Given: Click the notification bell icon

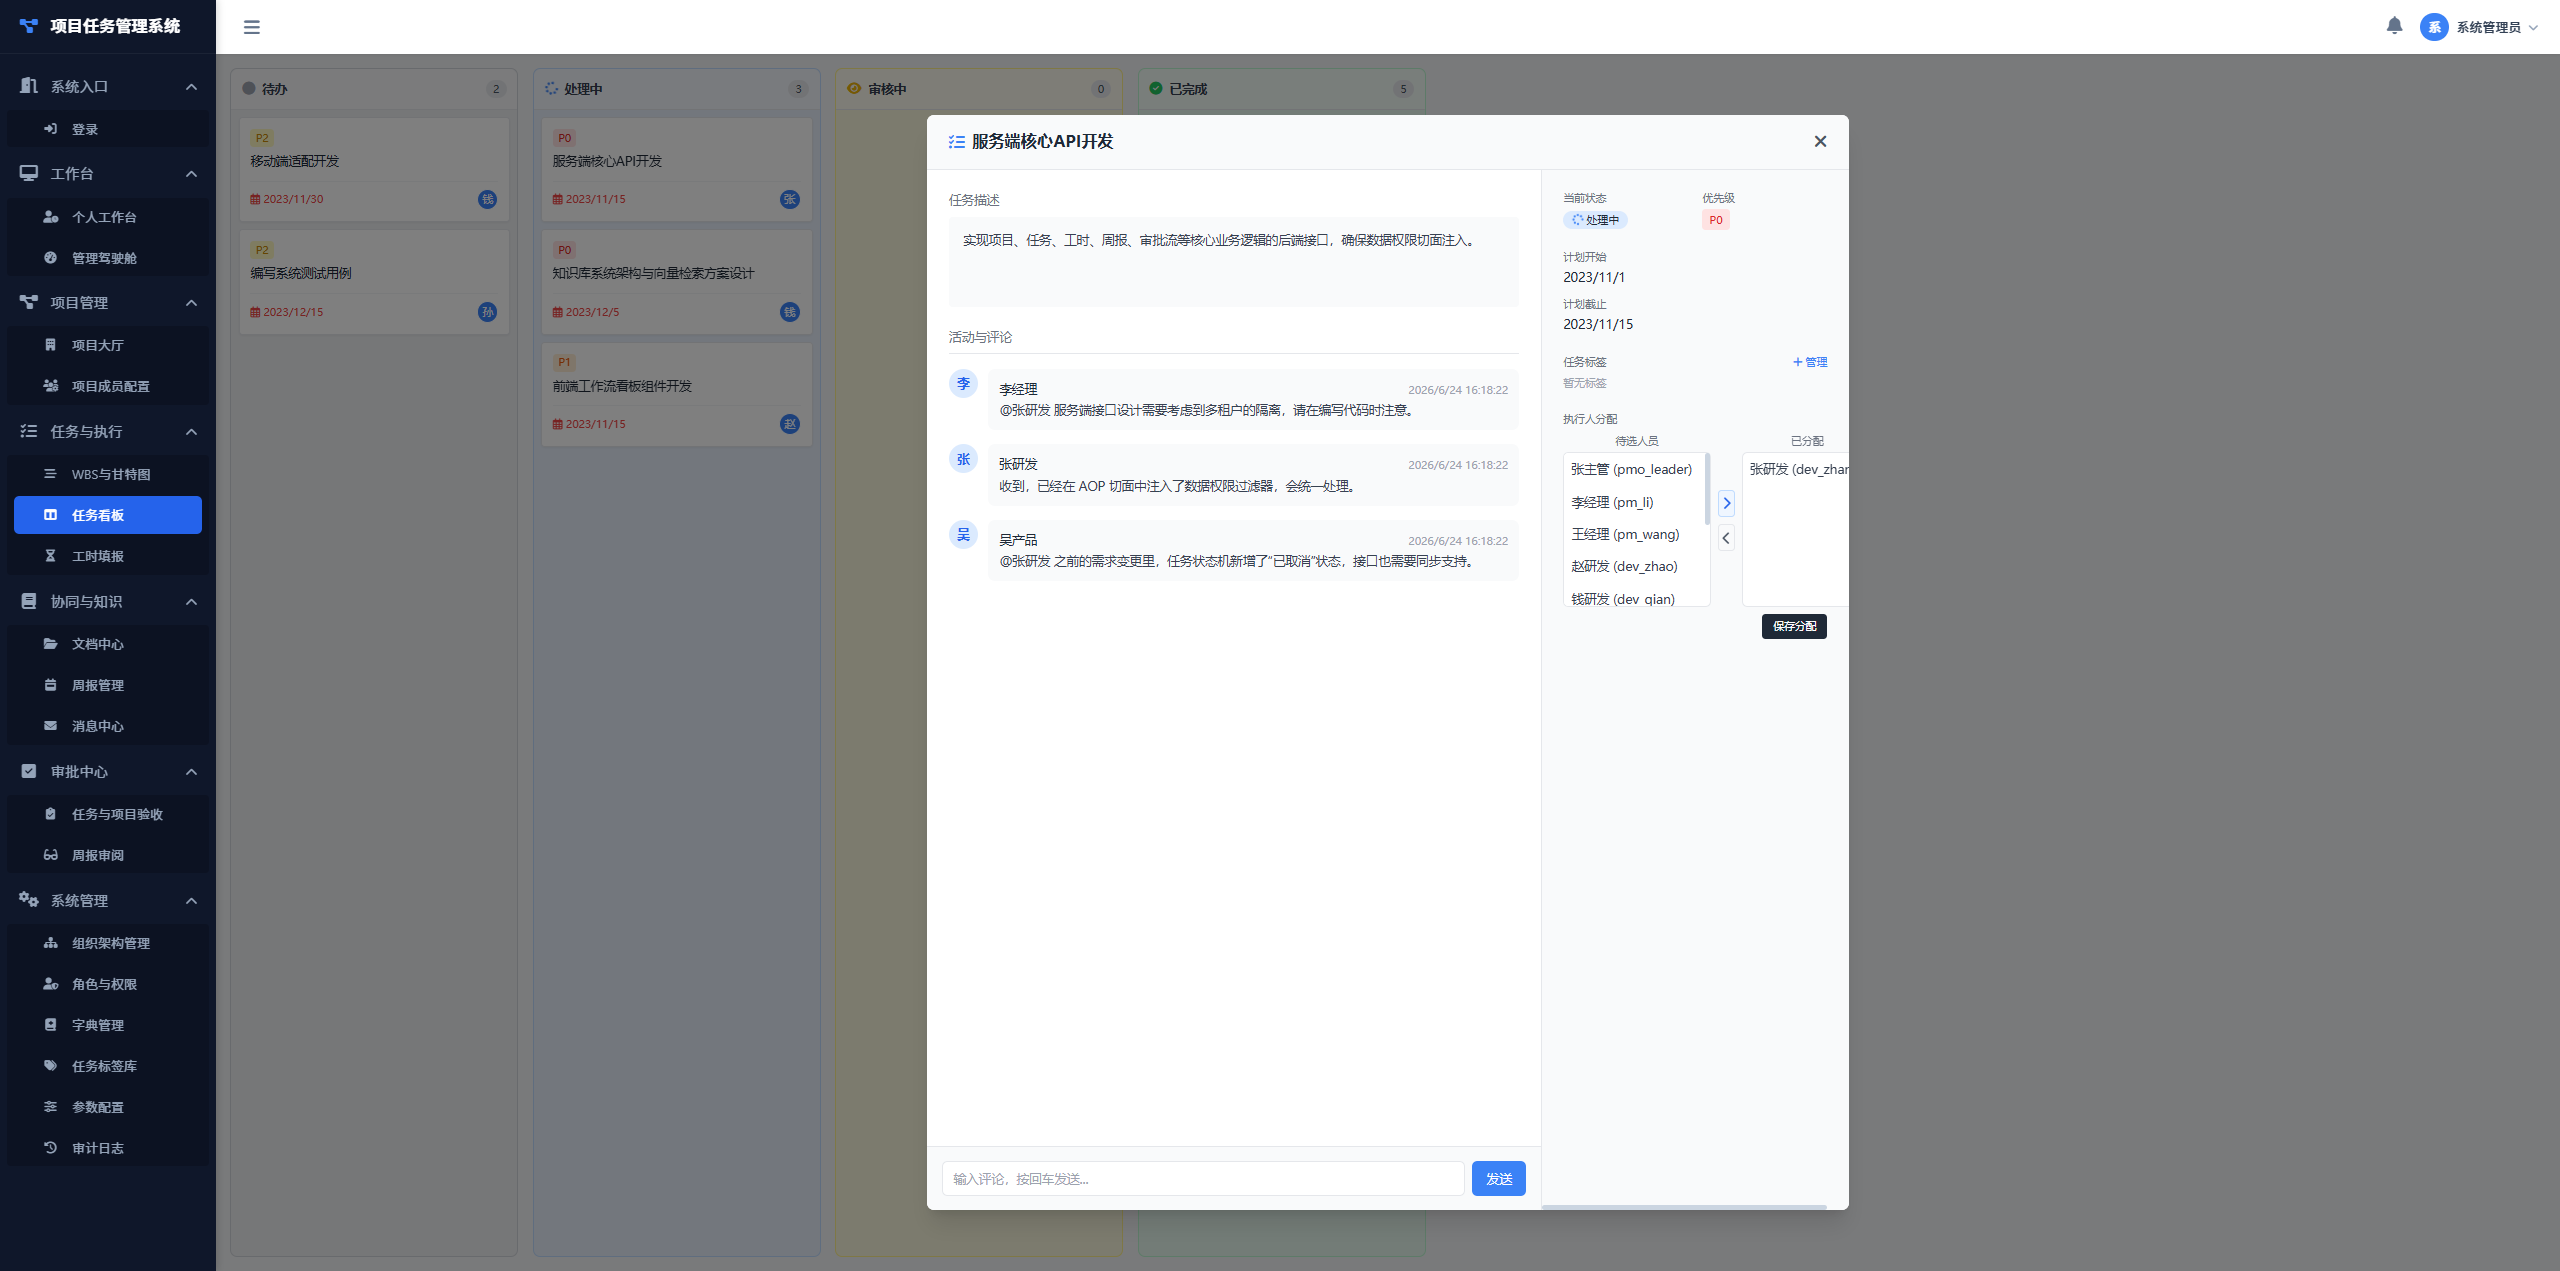Looking at the screenshot, I should click(x=2394, y=26).
